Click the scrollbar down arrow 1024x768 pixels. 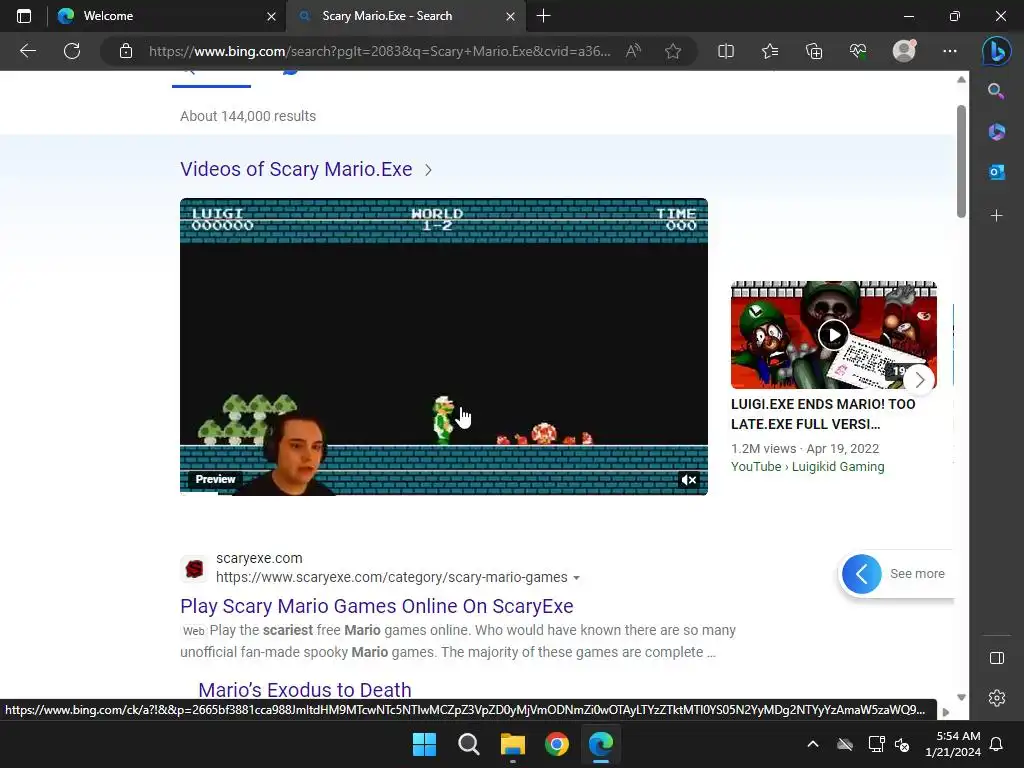961,697
